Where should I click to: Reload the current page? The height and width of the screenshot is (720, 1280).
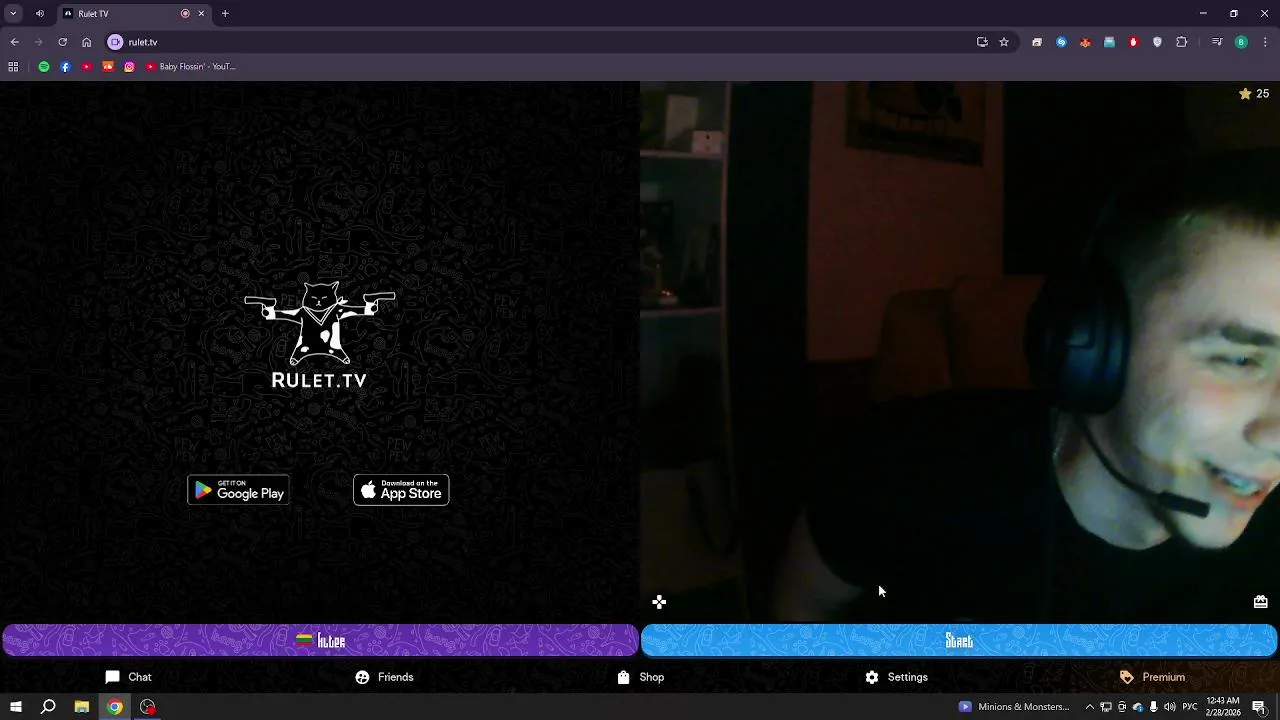click(62, 42)
